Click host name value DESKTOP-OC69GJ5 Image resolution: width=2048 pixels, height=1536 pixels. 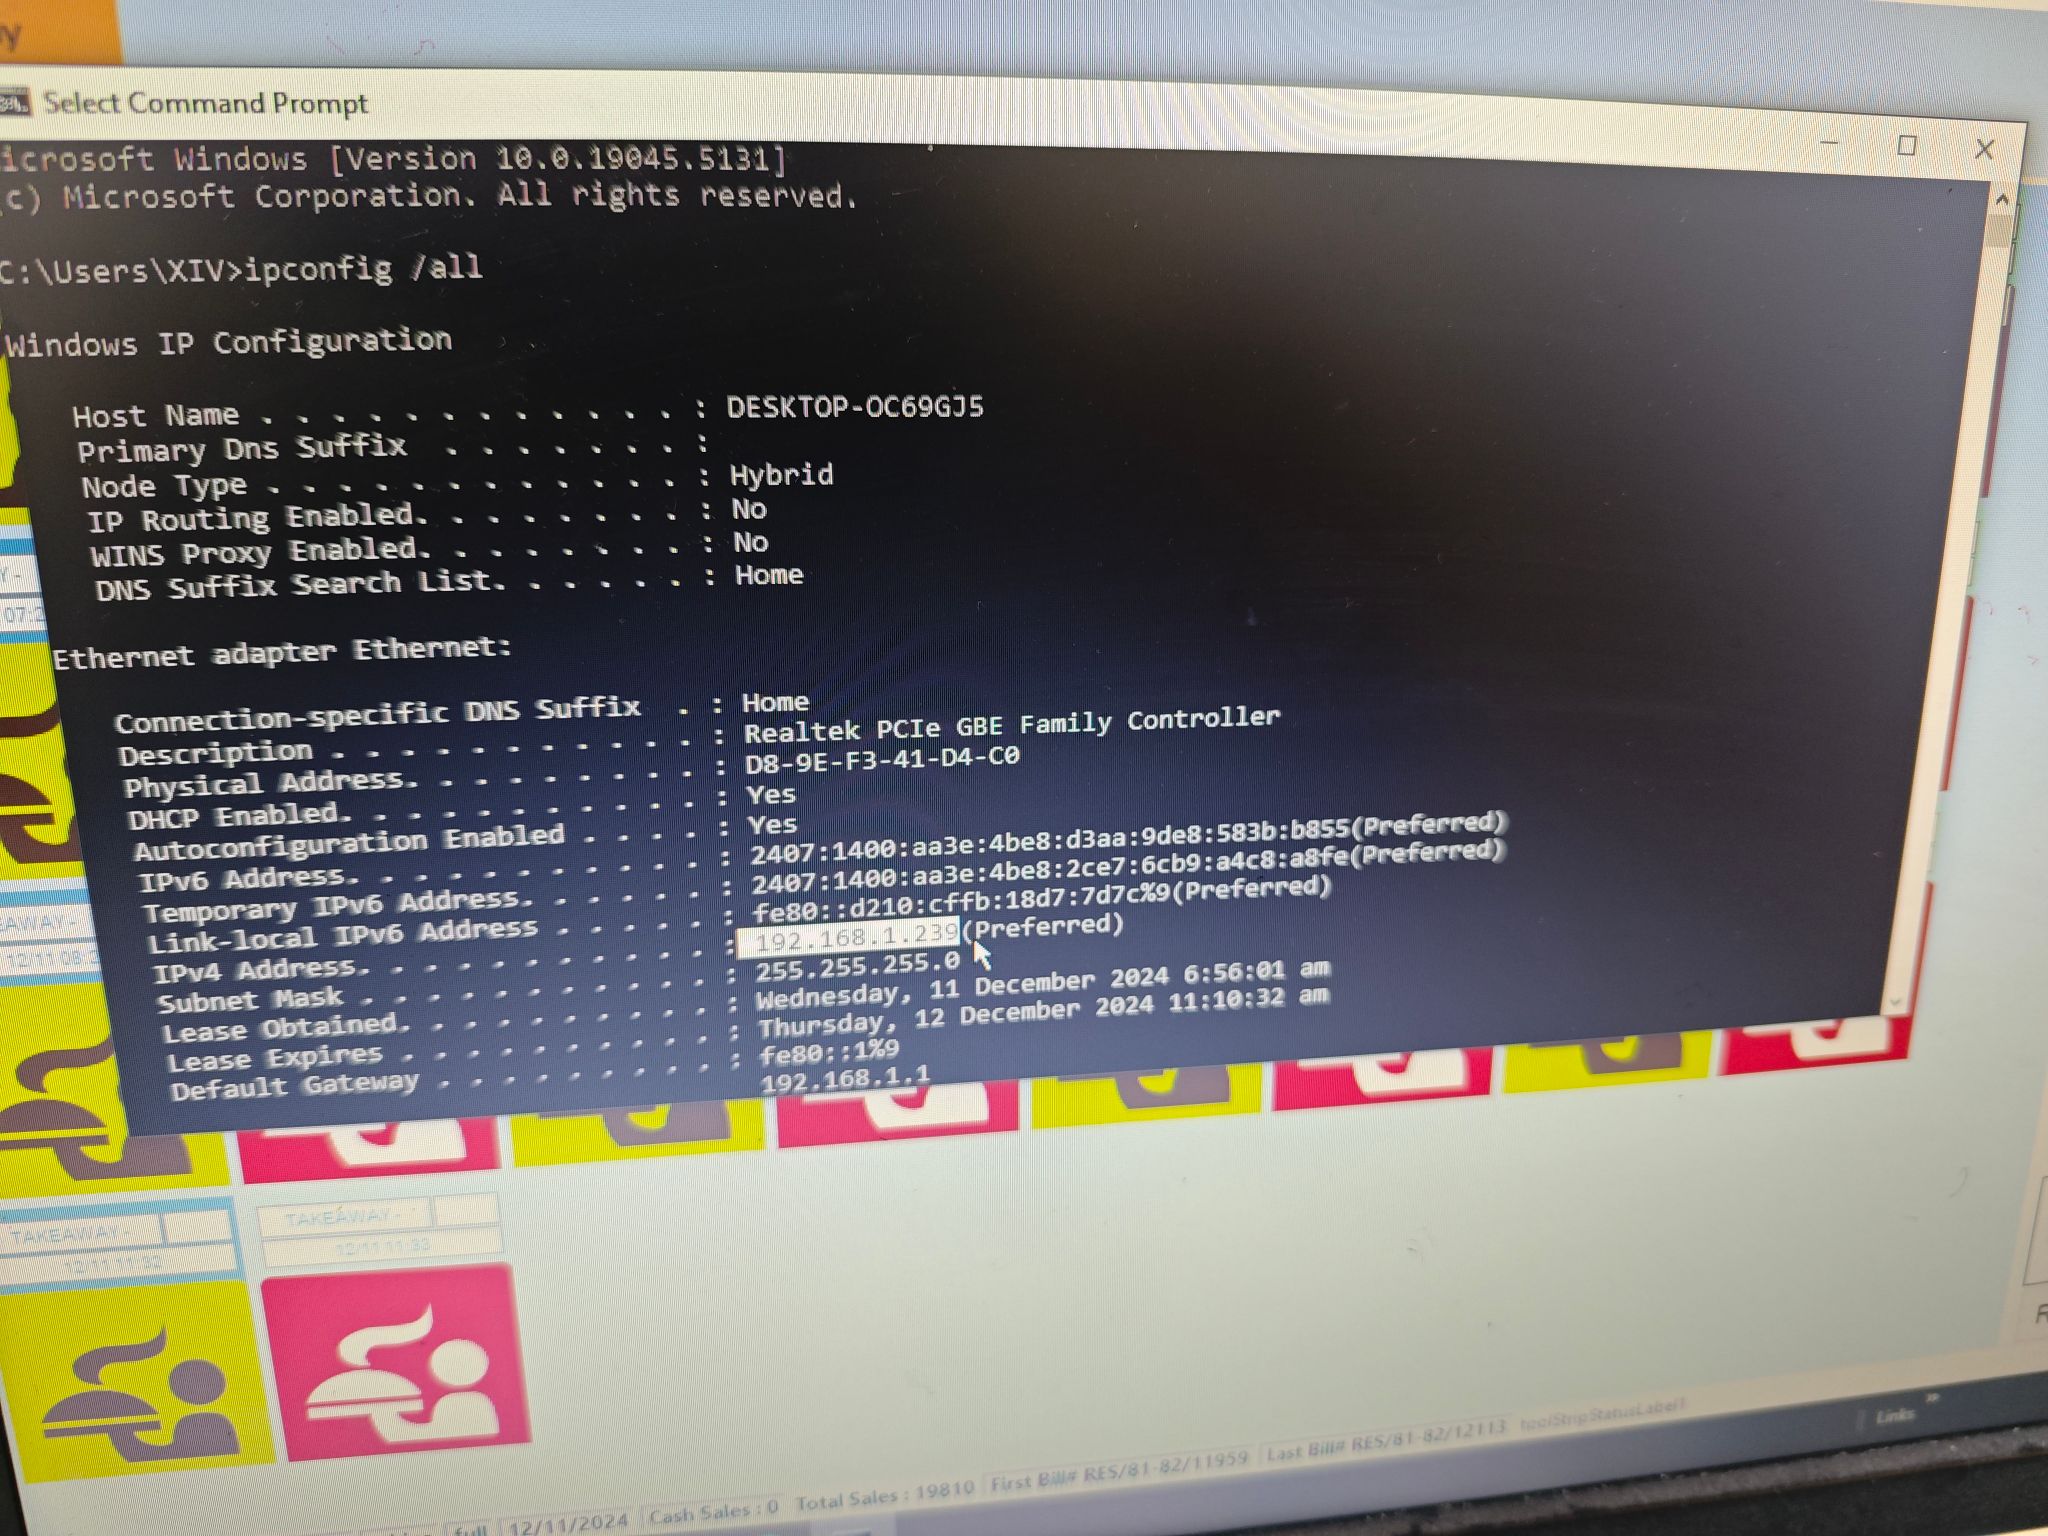(855, 407)
